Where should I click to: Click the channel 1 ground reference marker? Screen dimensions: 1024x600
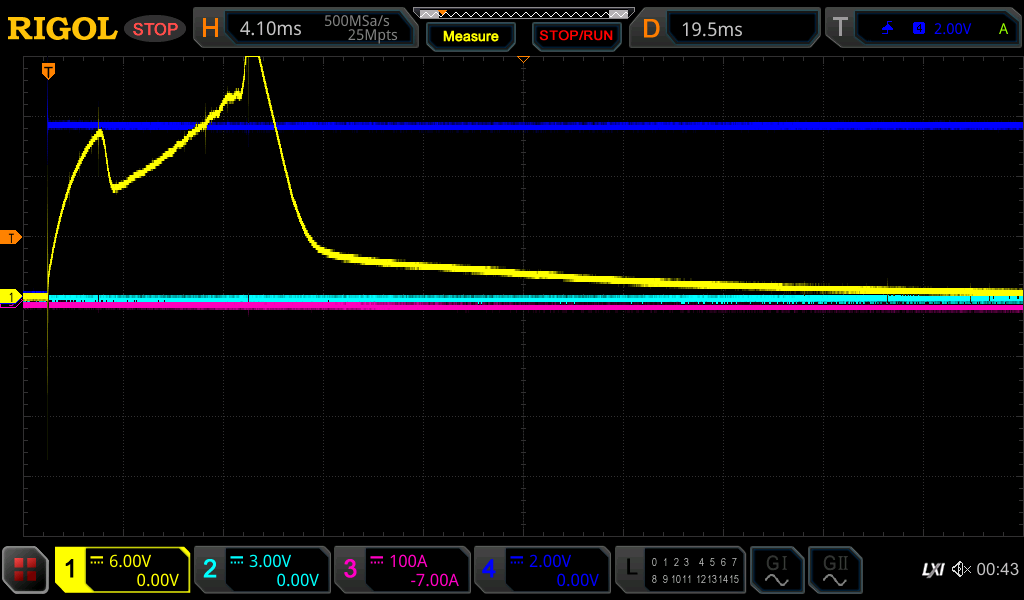pos(11,297)
